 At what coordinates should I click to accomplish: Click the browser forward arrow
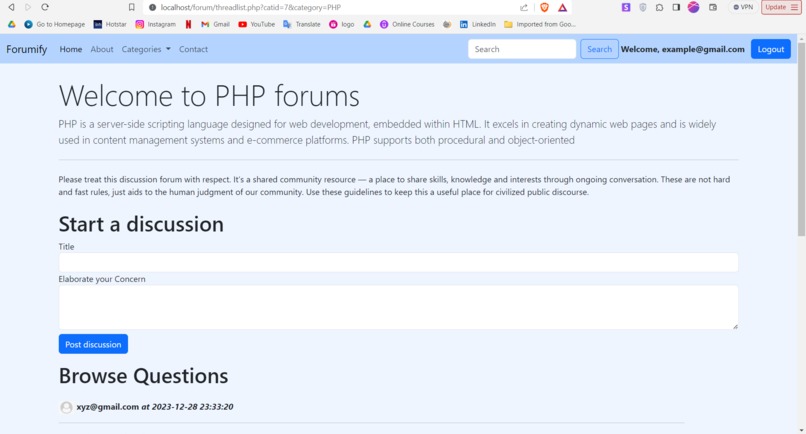tap(28, 7)
